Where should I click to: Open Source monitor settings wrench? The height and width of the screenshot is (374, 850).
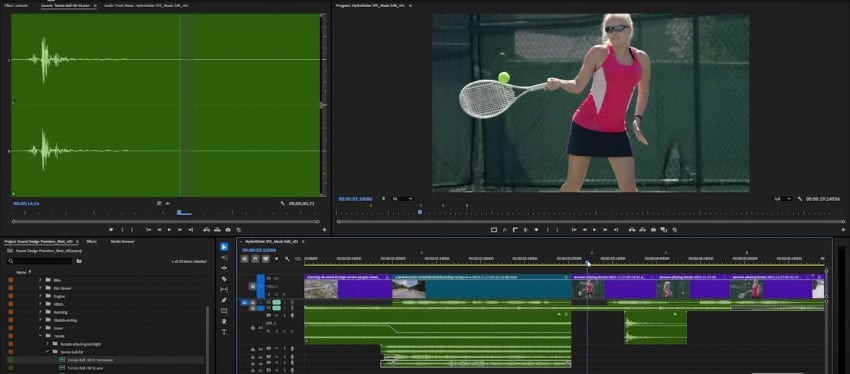[282, 203]
